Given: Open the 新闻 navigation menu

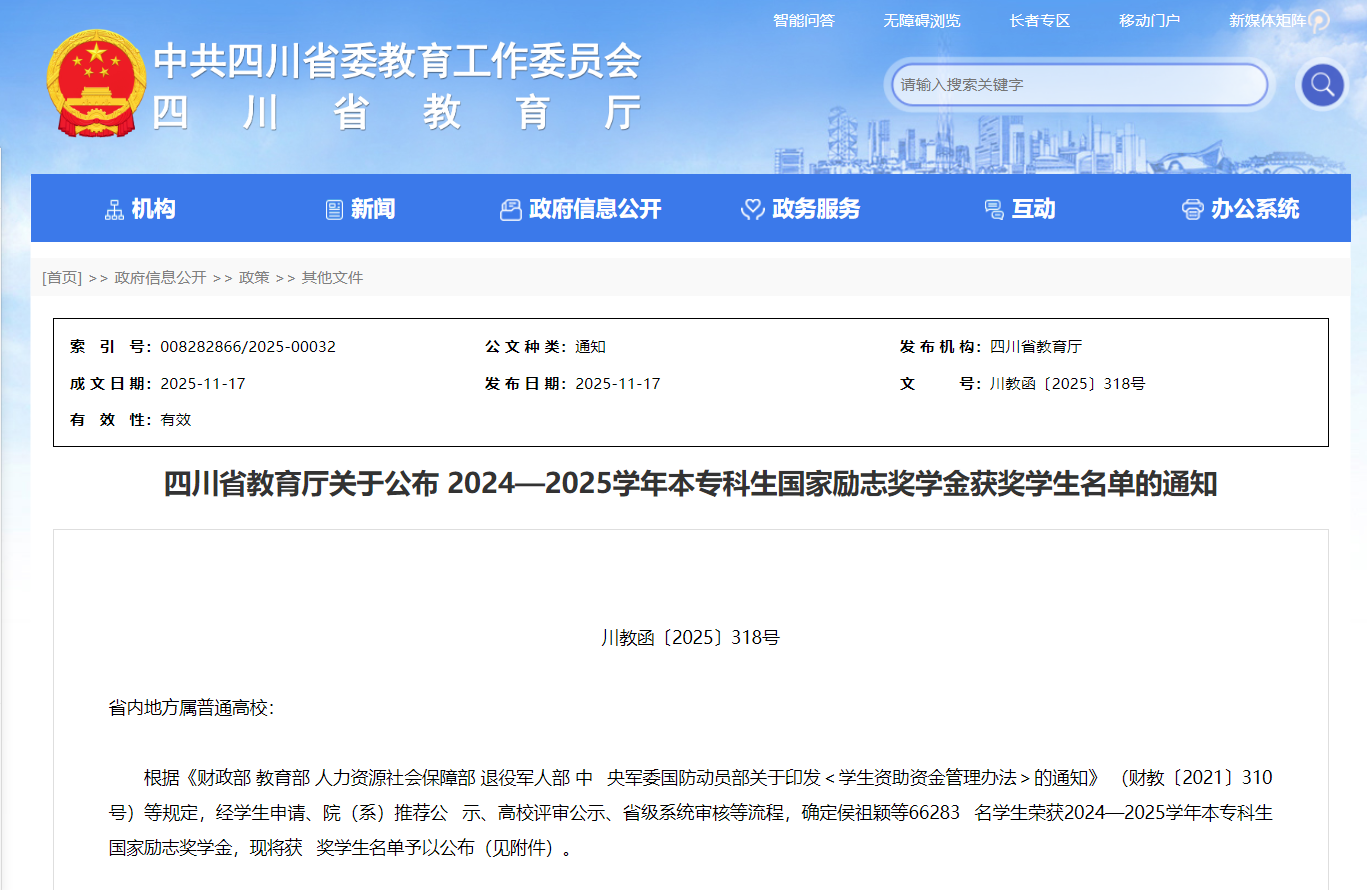Looking at the screenshot, I should coord(373,209).
